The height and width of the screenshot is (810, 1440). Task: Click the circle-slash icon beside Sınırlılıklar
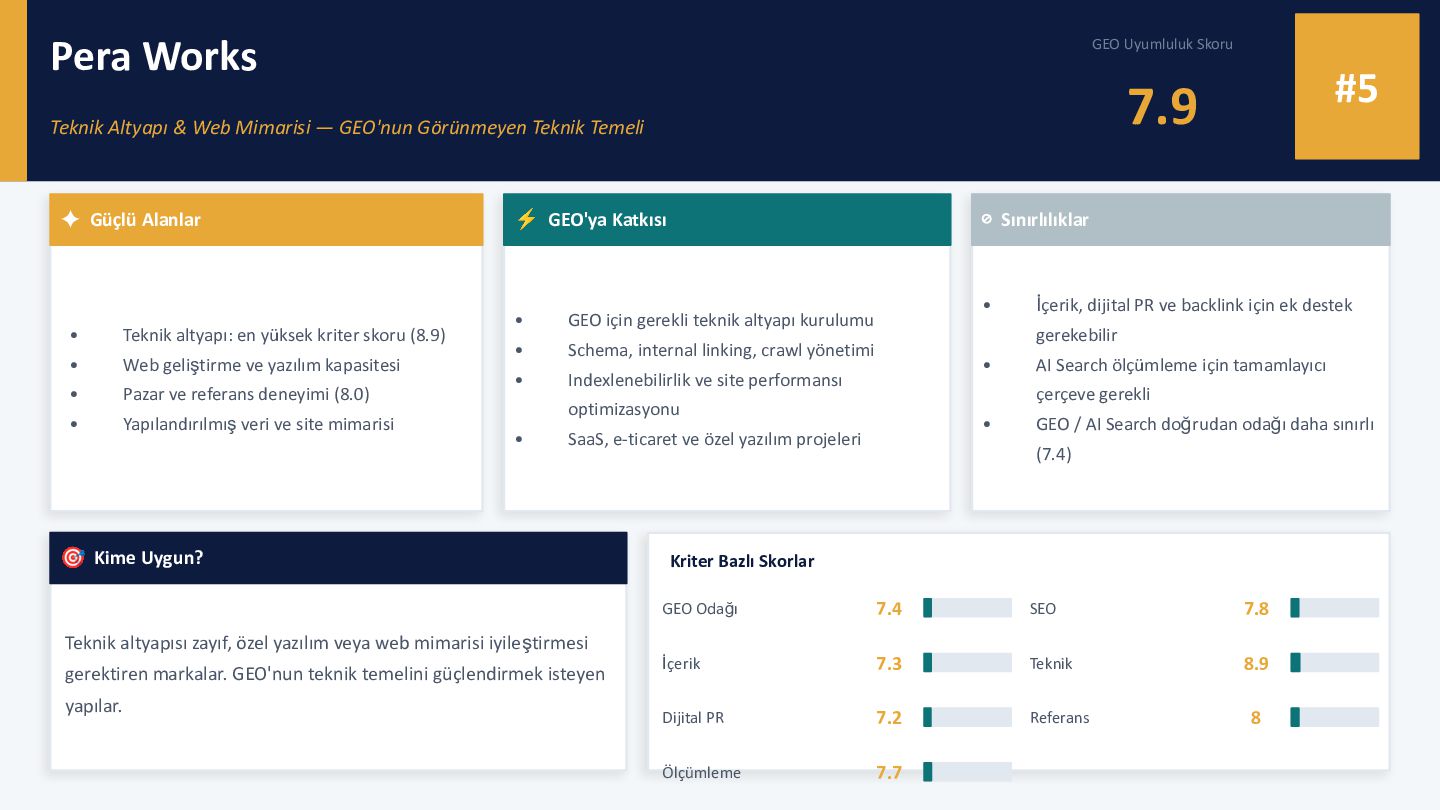(987, 219)
